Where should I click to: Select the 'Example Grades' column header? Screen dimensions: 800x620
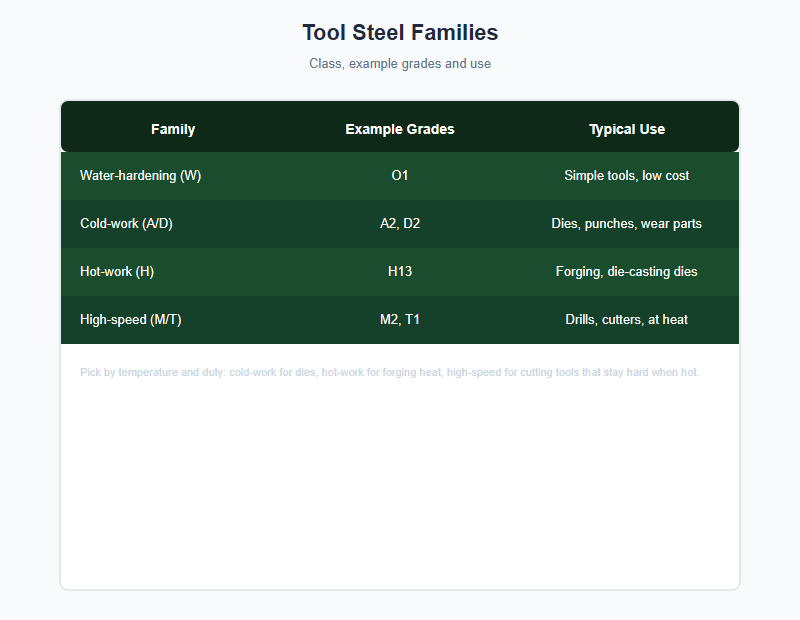(400, 129)
